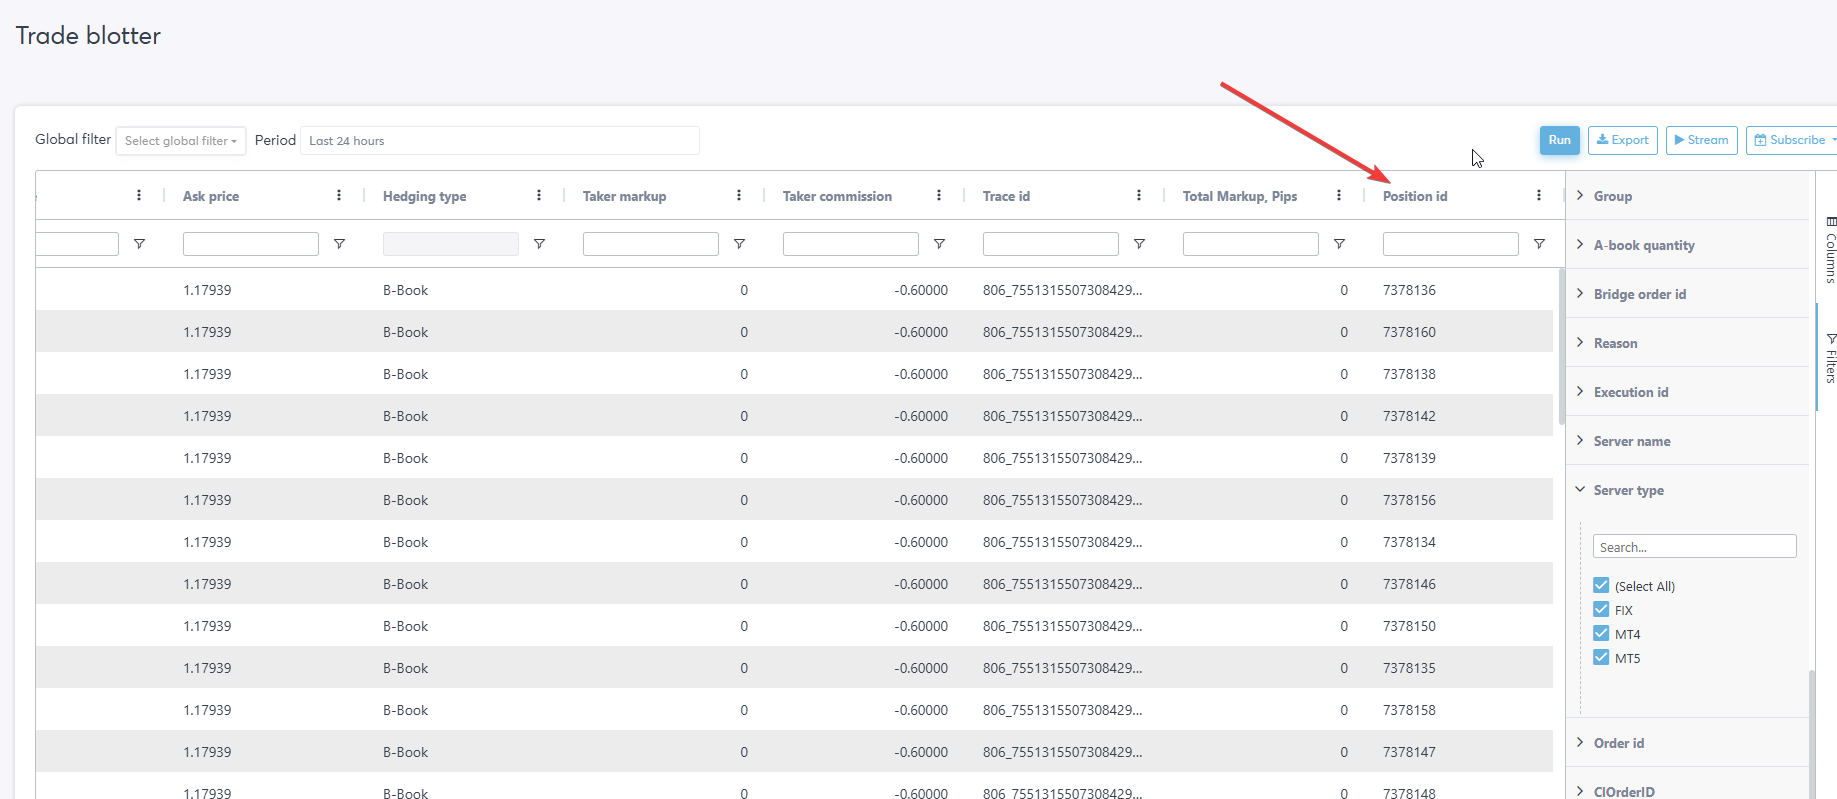Image resolution: width=1837 pixels, height=799 pixels.
Task: Open the Ask price column menu icon
Action: [339, 196]
